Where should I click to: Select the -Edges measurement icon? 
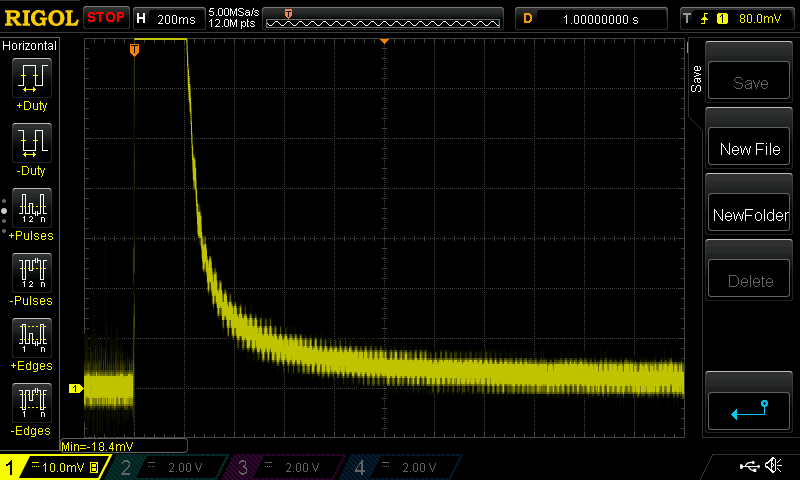pos(32,403)
